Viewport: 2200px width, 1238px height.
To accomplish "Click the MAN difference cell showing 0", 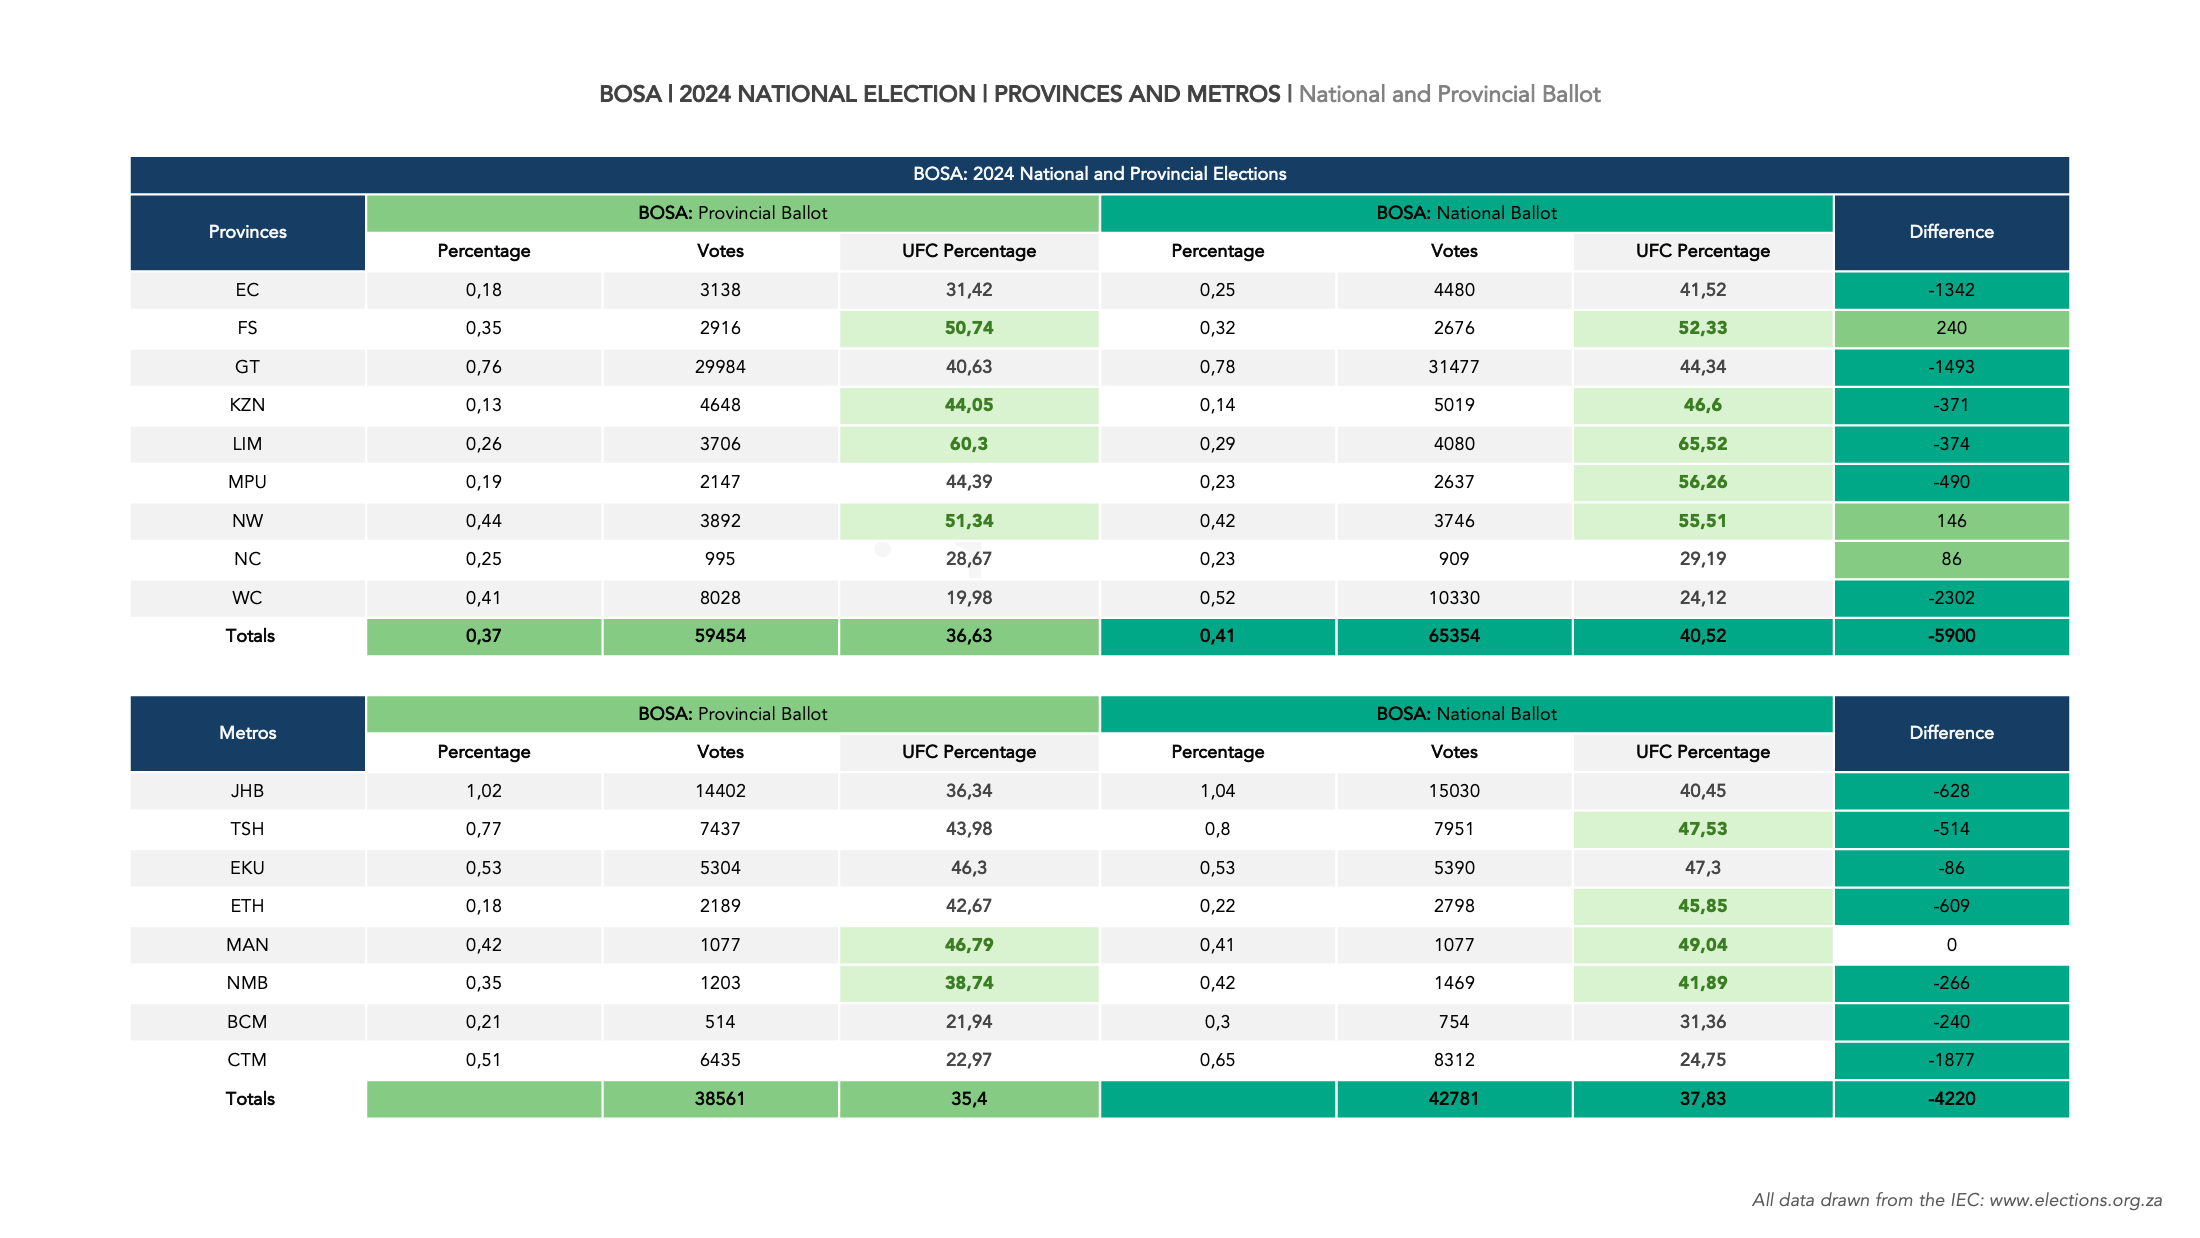I will click(x=1951, y=945).
